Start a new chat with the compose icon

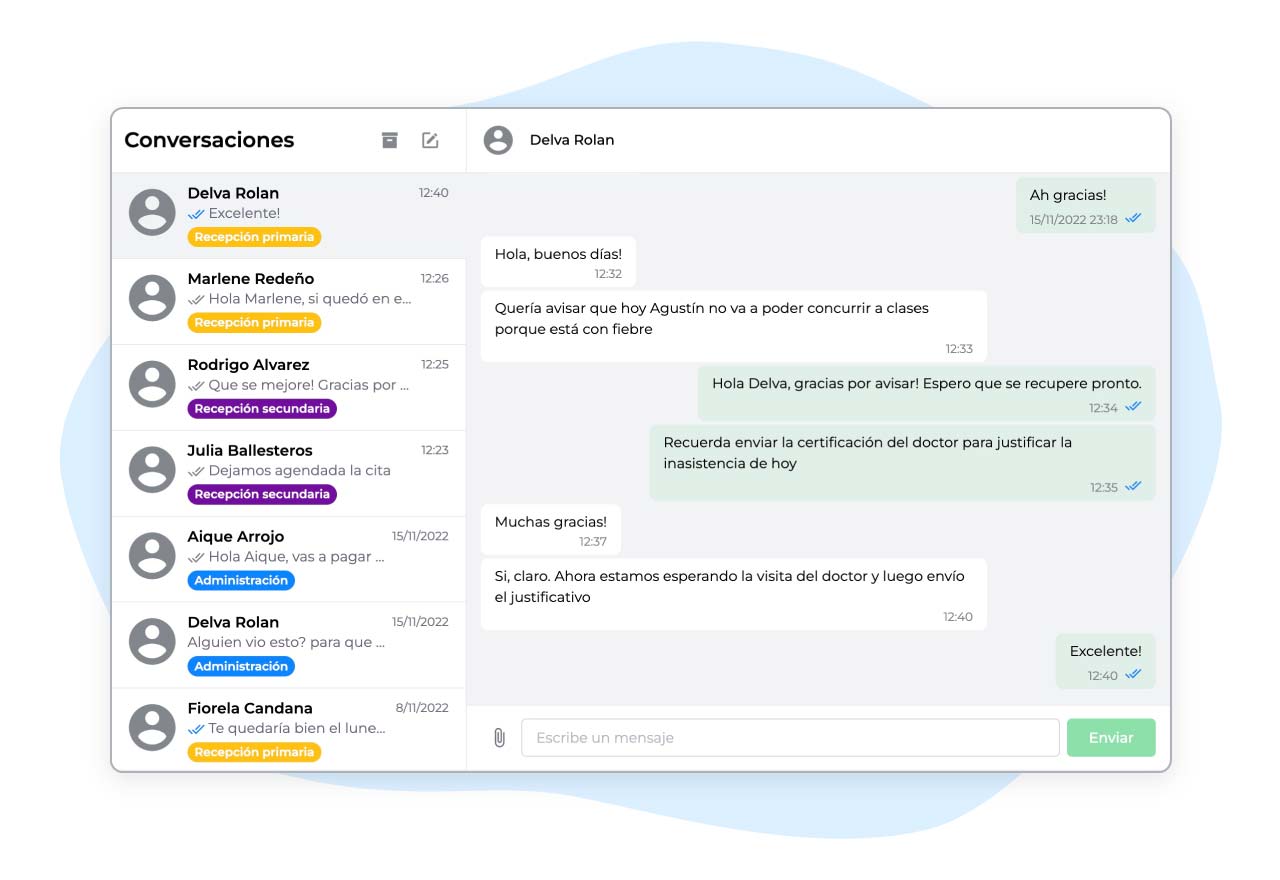pos(430,140)
